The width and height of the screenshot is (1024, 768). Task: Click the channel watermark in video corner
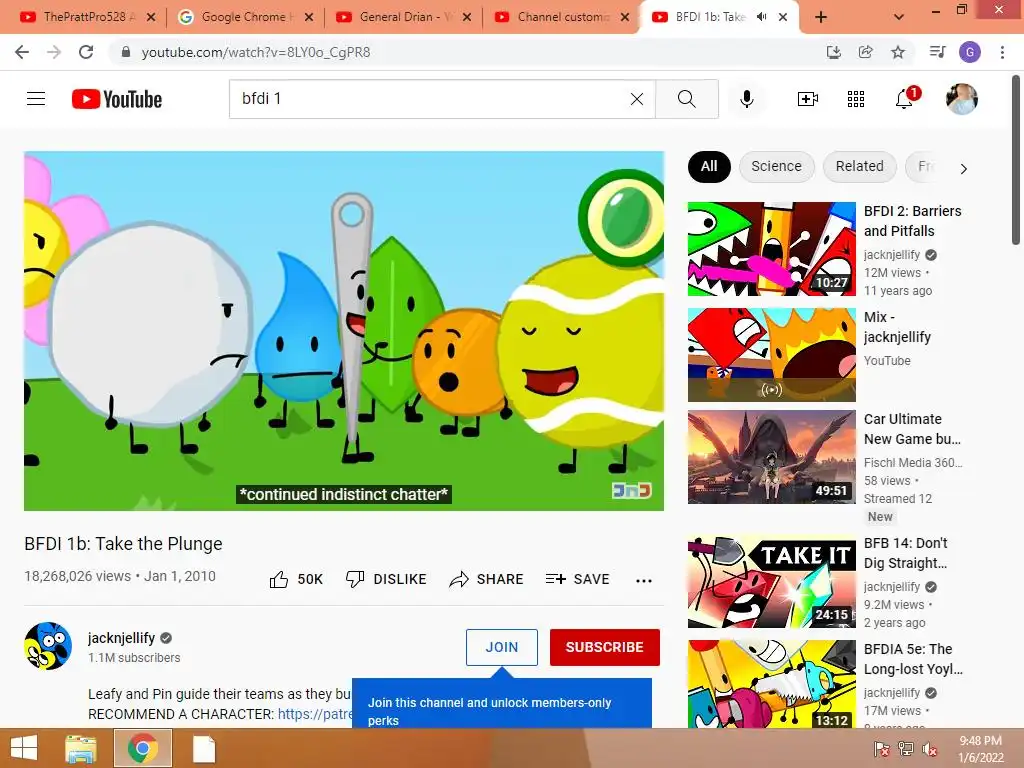point(632,490)
